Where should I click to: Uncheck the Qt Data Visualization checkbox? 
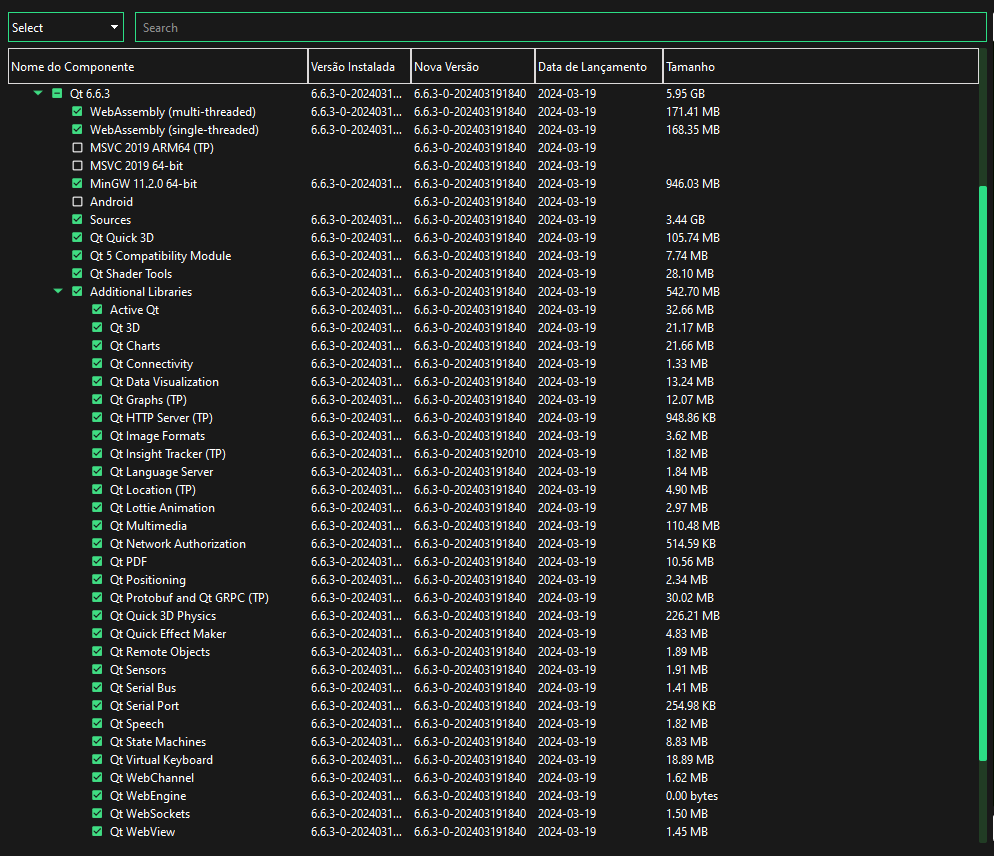coord(97,382)
